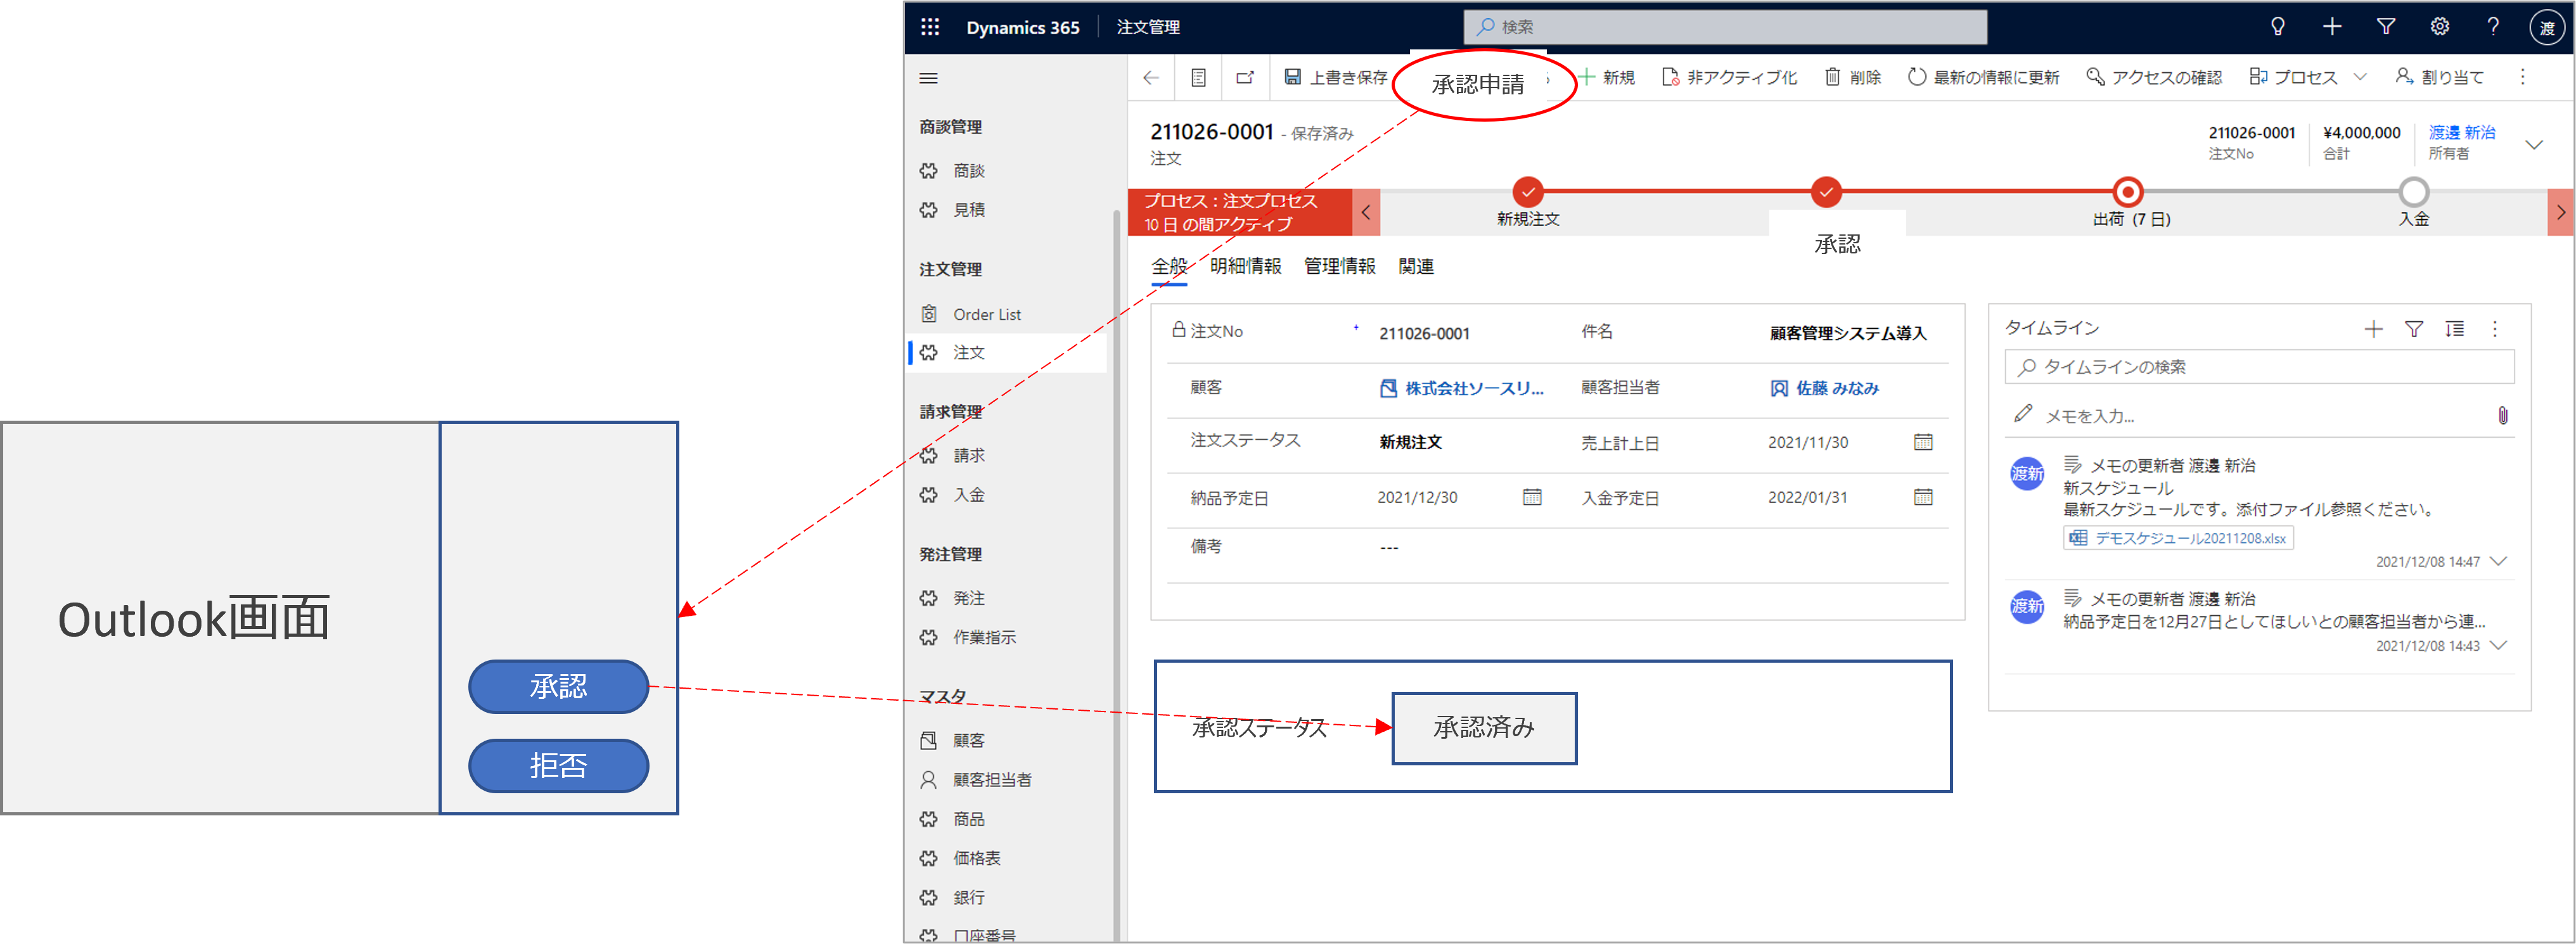Filter timeline entries with the funnel icon
The image size is (2576, 944).
(2414, 329)
